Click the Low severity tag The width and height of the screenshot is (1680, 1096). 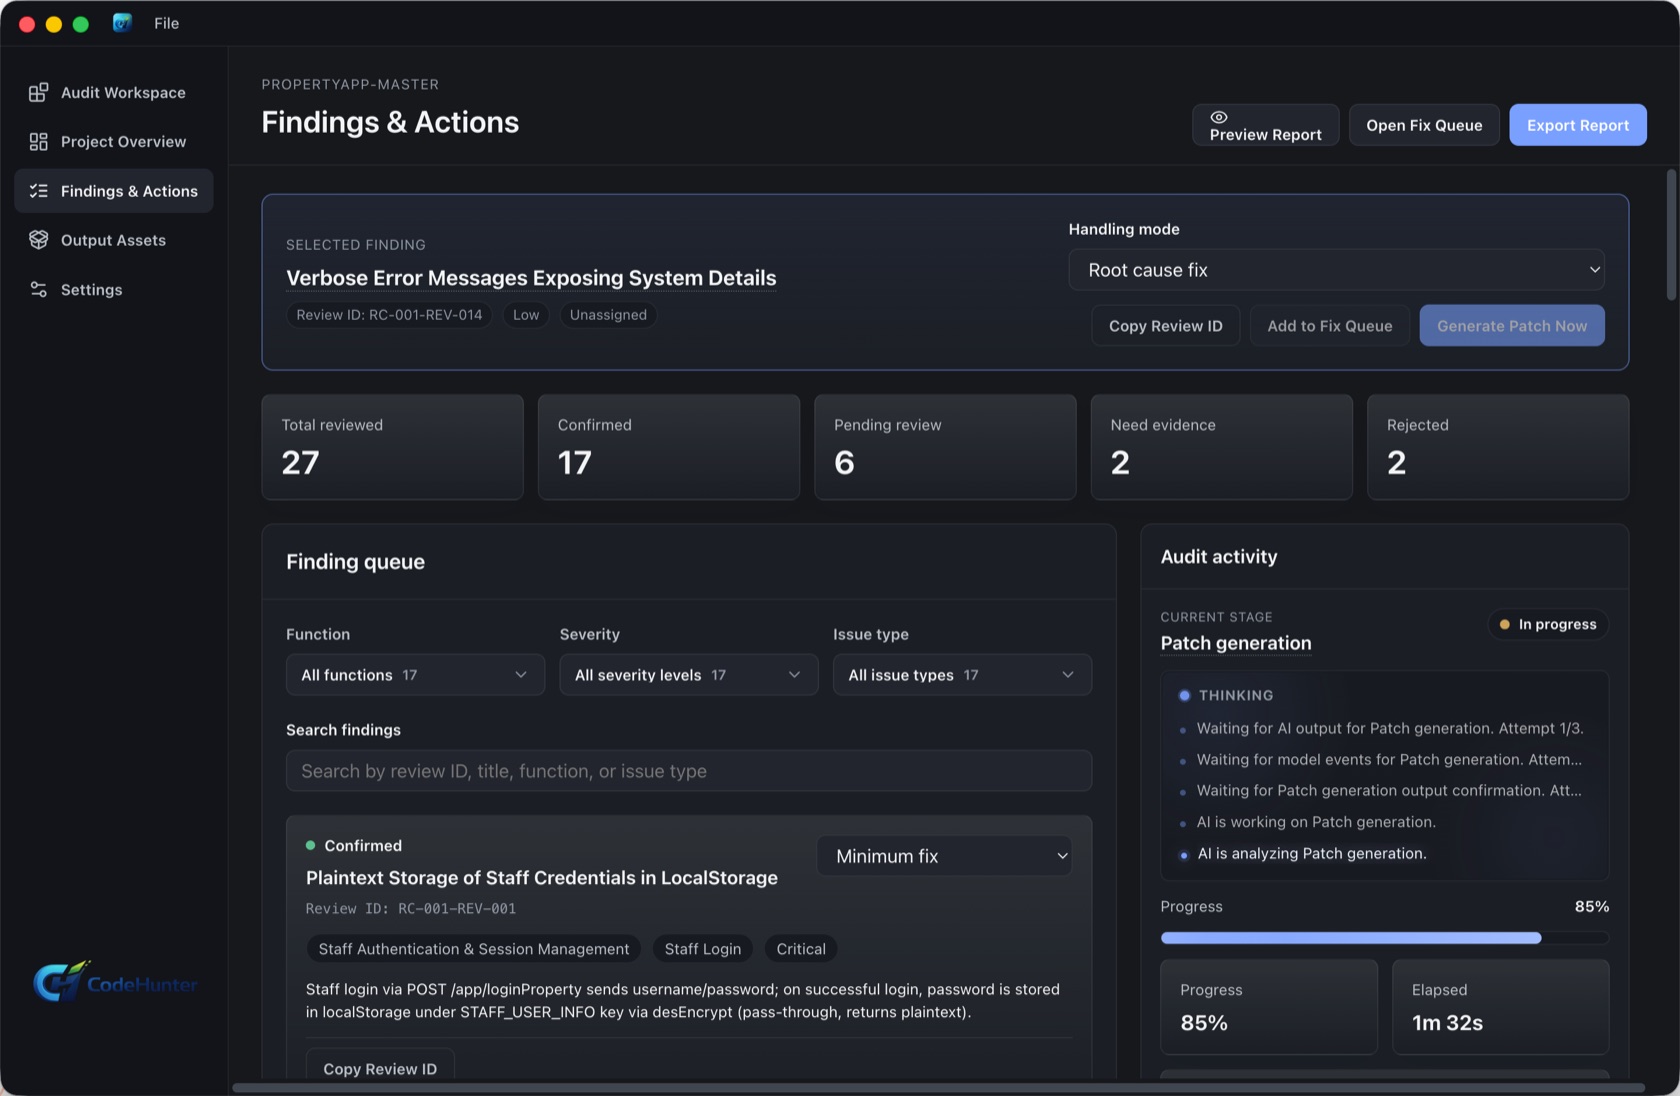(x=526, y=315)
